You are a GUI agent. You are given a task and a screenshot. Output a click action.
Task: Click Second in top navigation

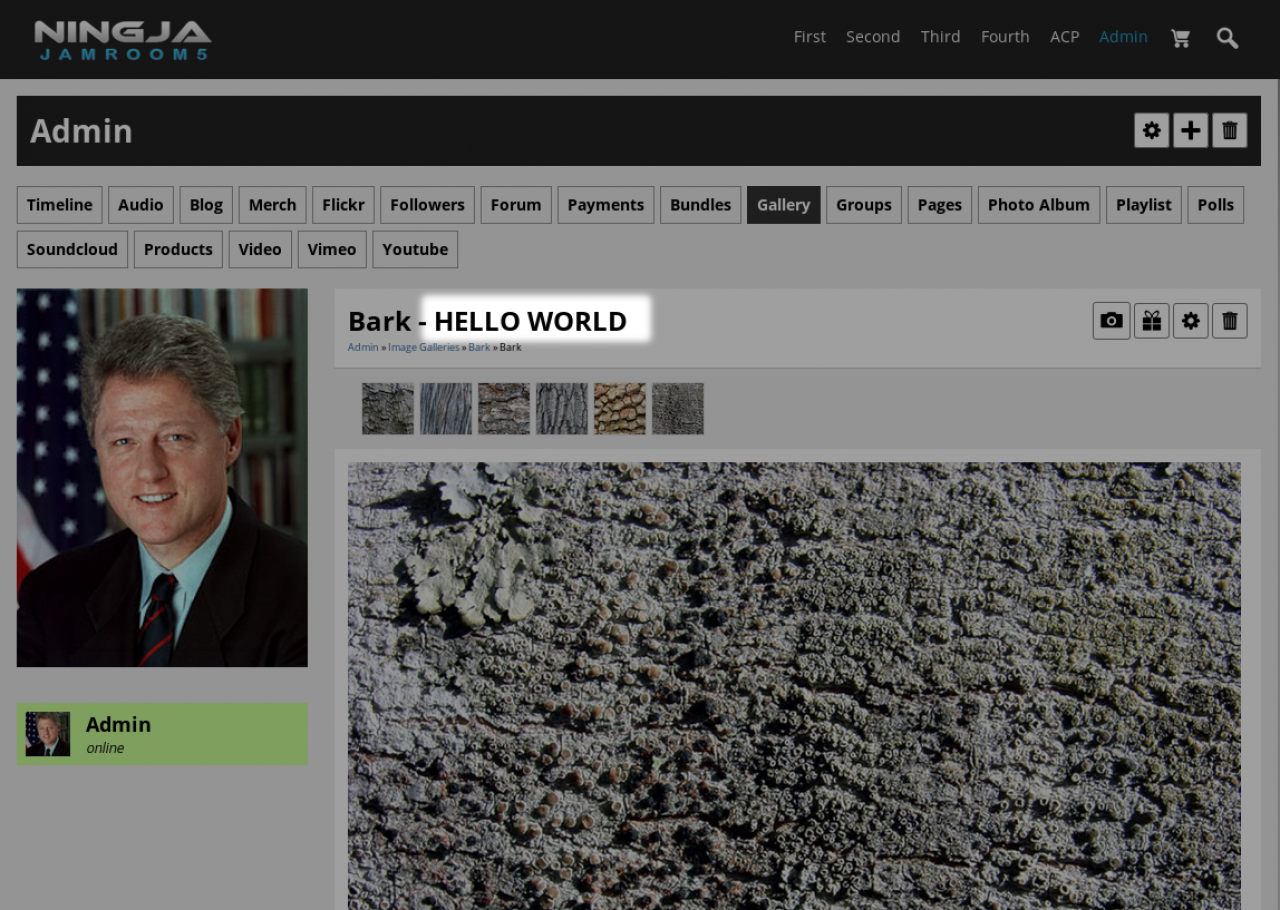pyautogui.click(x=873, y=37)
